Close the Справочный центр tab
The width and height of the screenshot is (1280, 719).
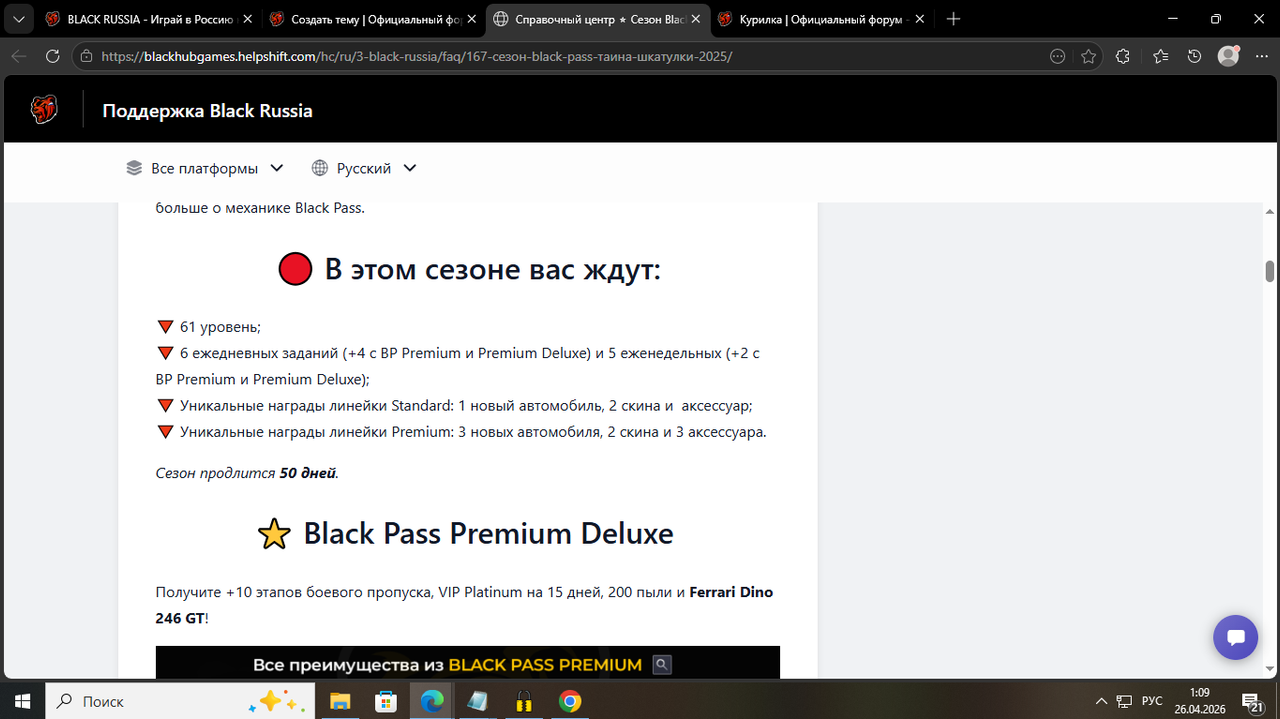tap(695, 19)
